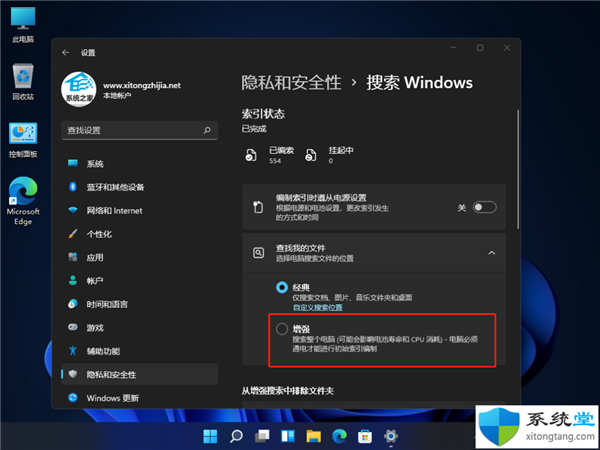
Task: Go back with the Settings back arrow
Action: tap(66, 52)
